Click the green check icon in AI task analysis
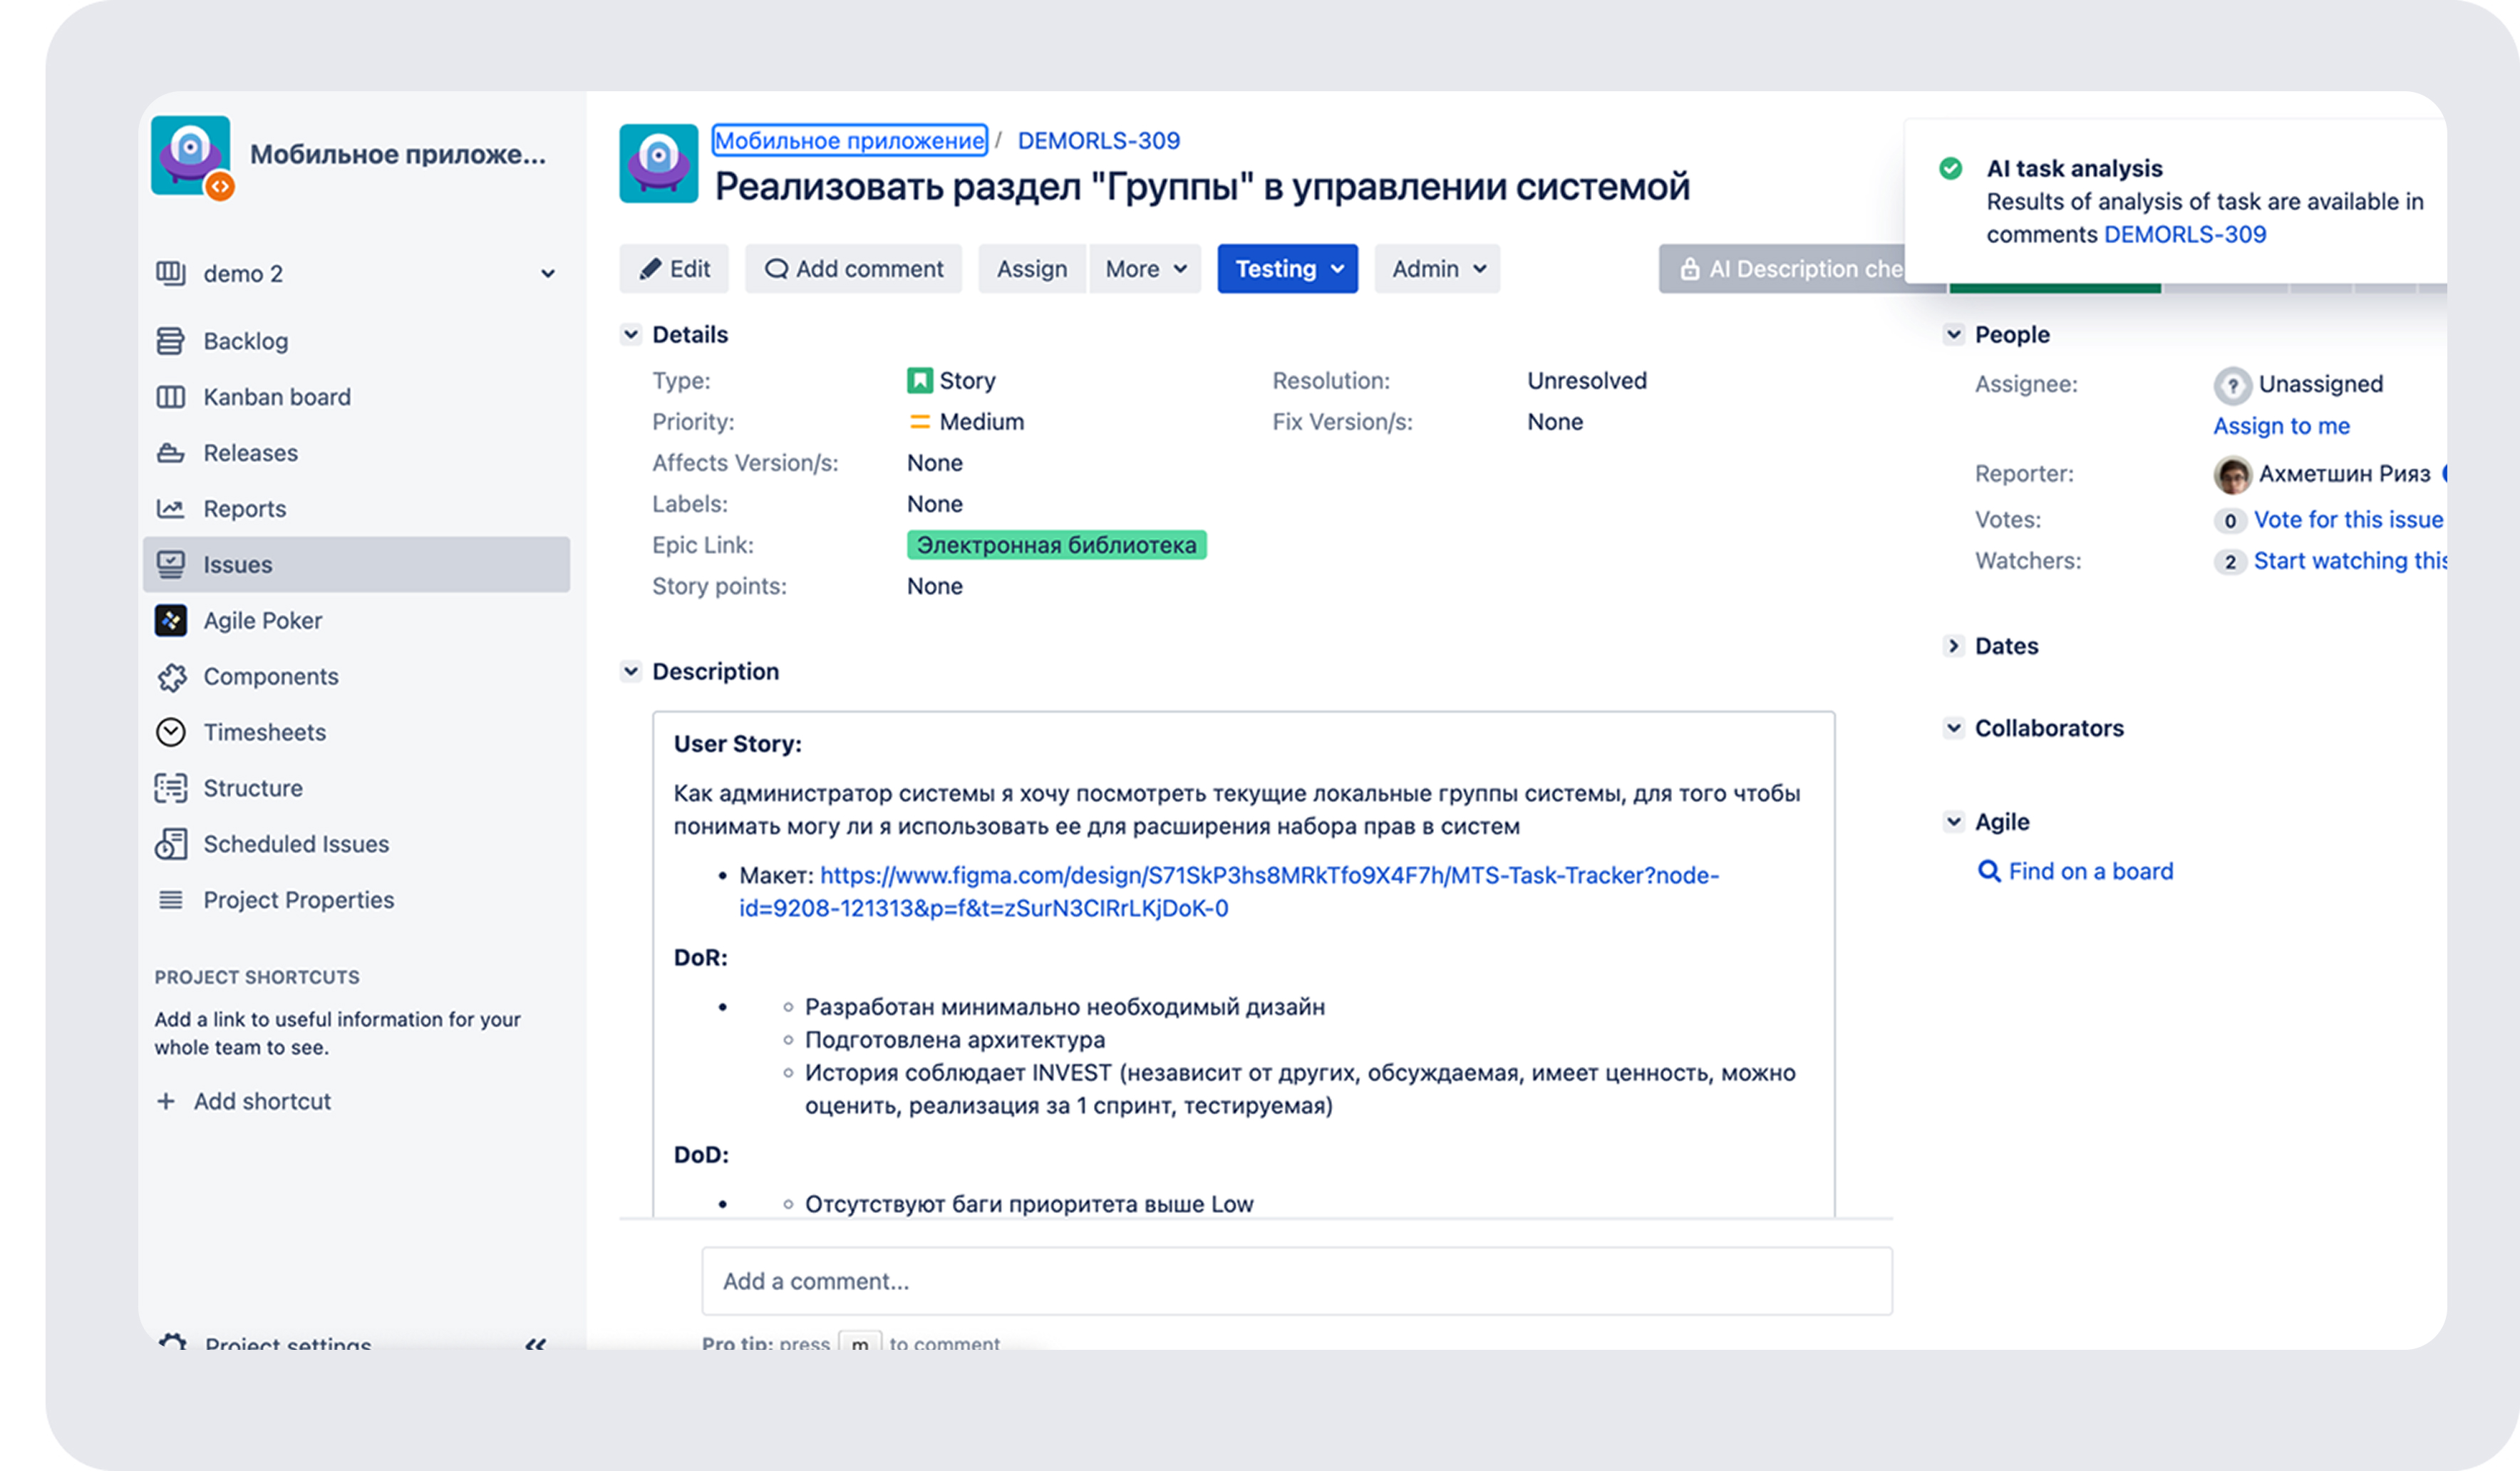This screenshot has width=2520, height=1471. [1950, 168]
